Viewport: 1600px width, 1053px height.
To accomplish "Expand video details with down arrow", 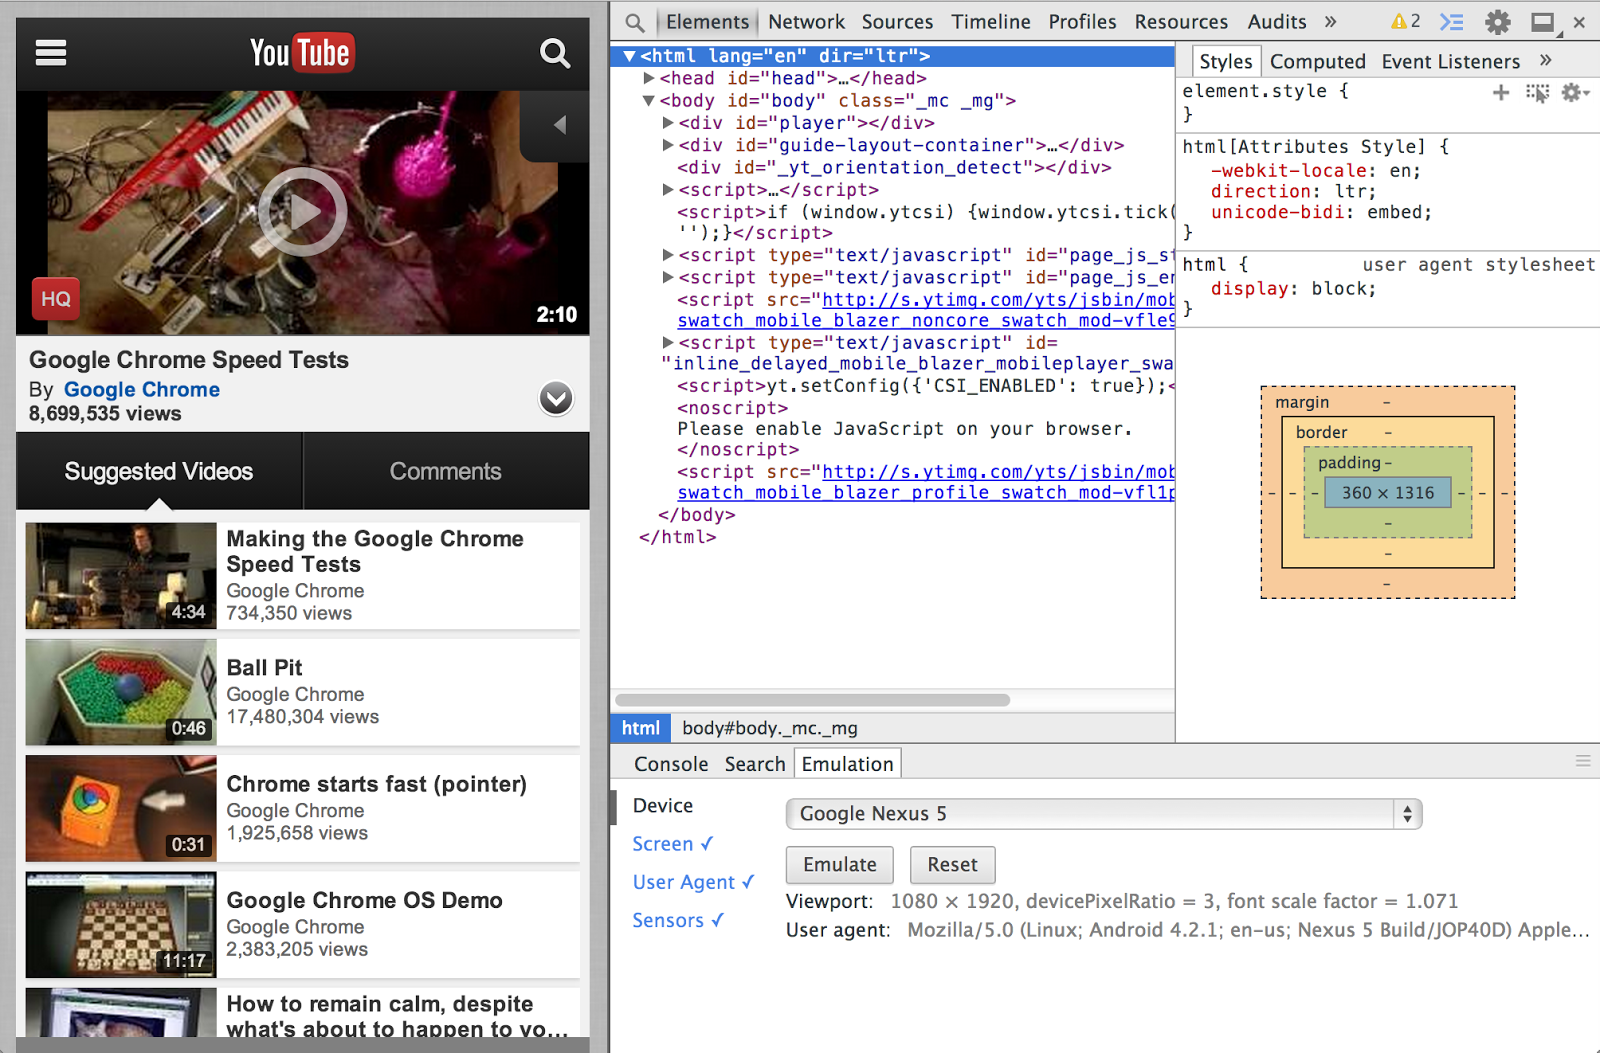I will coord(556,398).
